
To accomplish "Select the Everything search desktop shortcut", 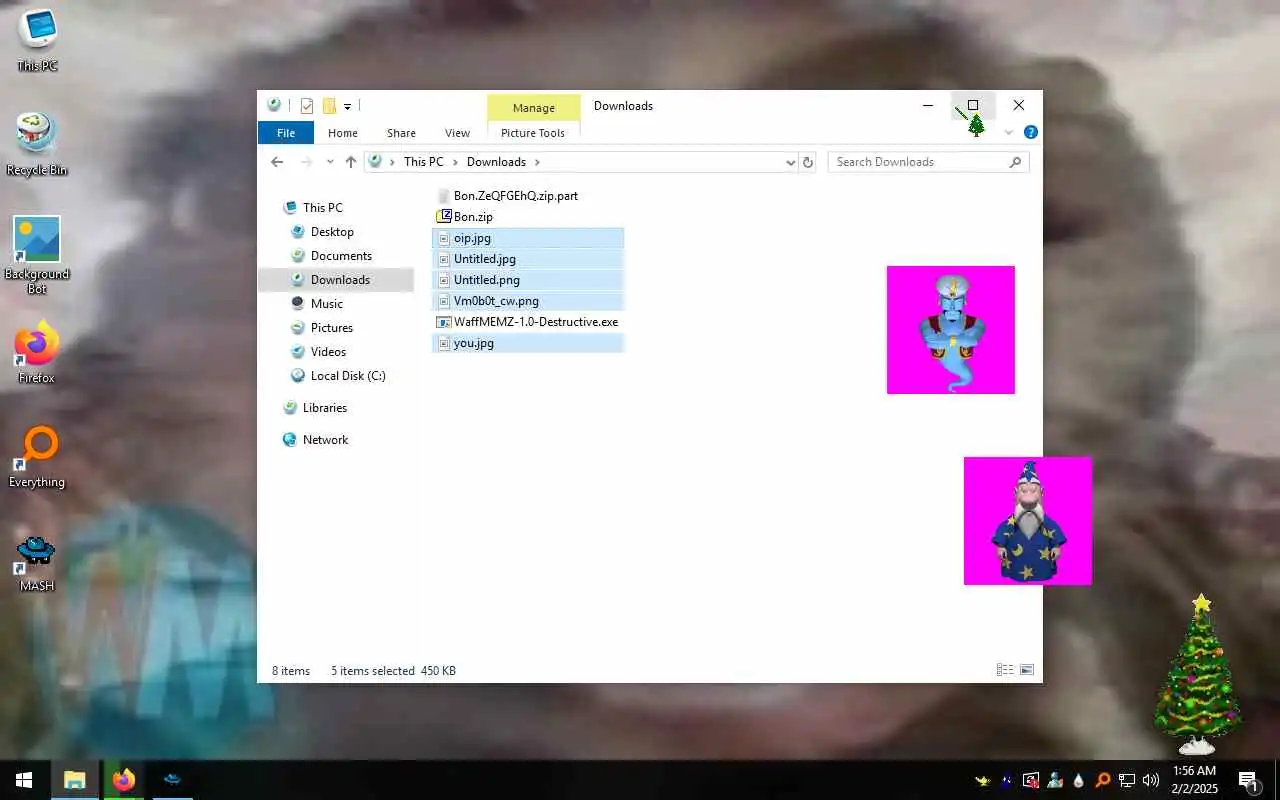I will click(x=37, y=457).
